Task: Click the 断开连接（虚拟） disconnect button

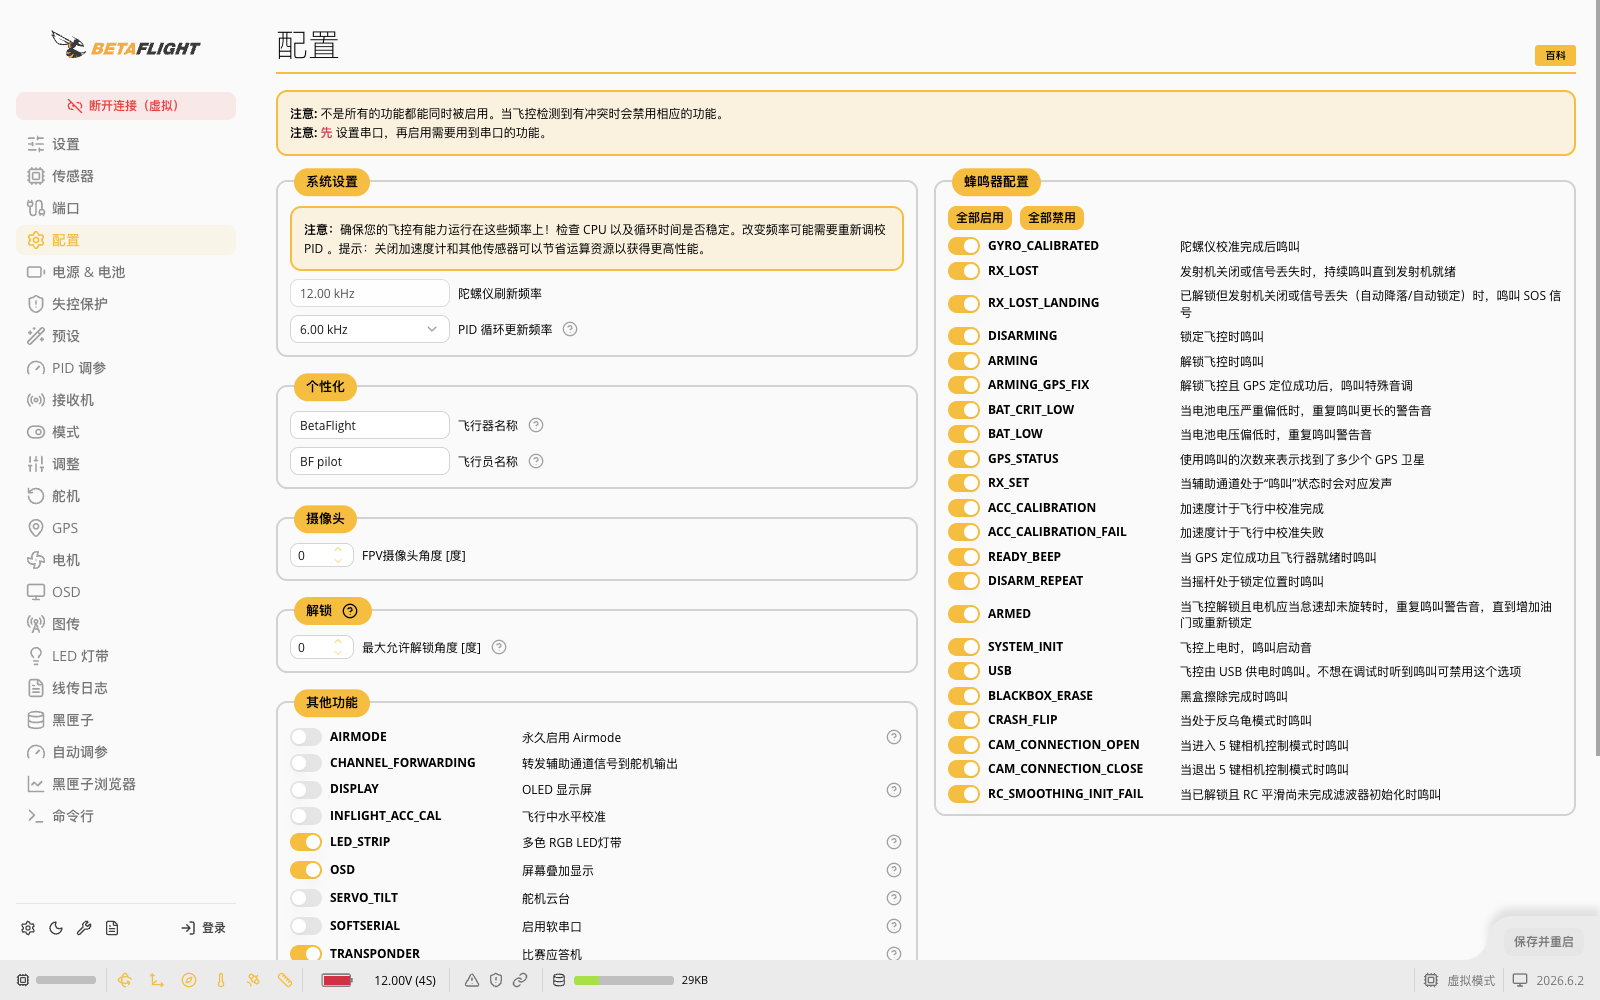Action: pos(126,106)
